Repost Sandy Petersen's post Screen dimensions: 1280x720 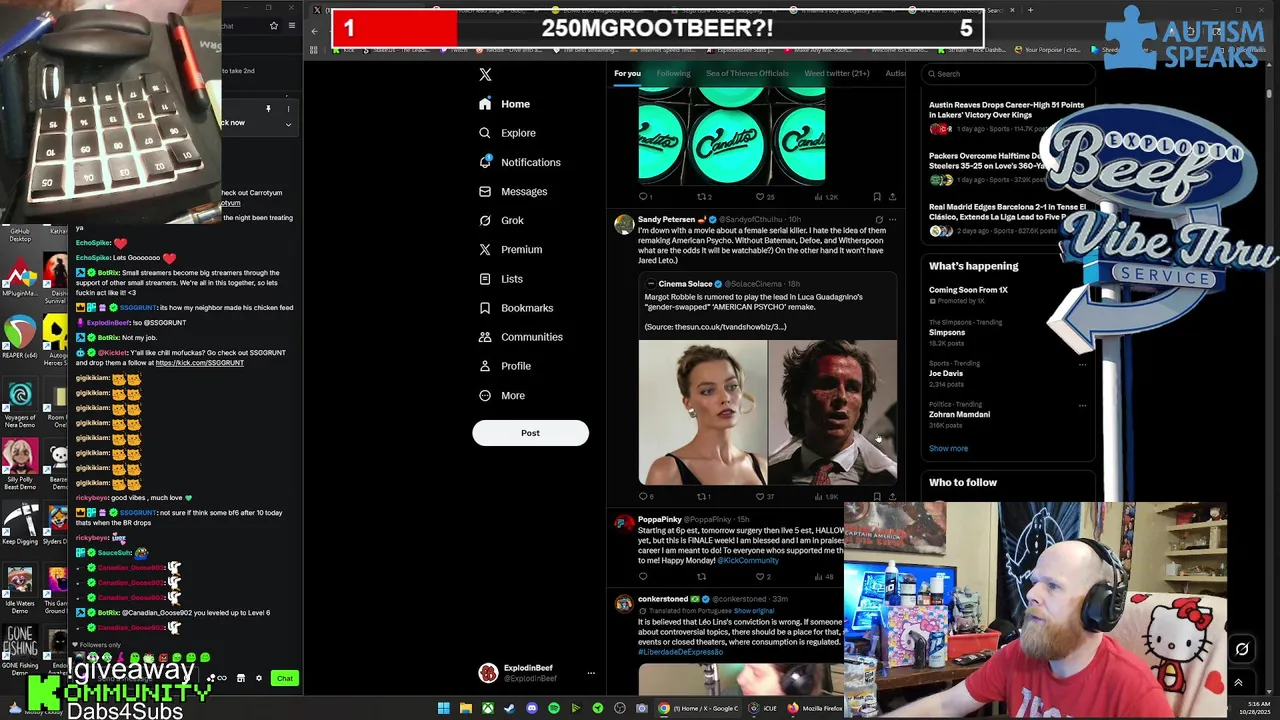[x=704, y=496]
